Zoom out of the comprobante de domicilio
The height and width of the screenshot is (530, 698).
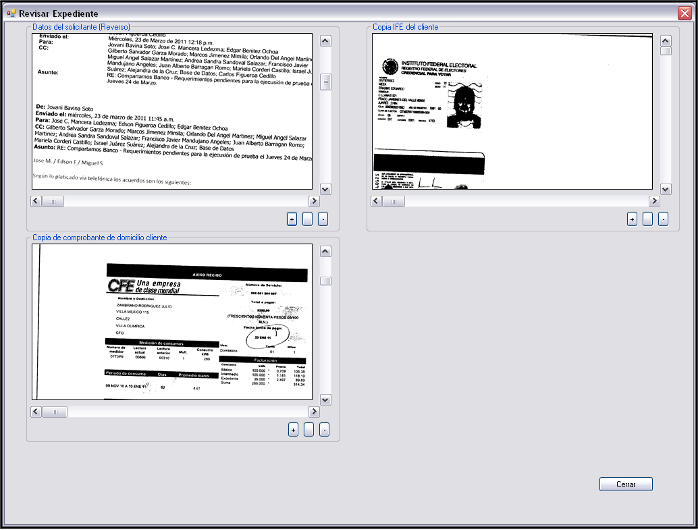tap(324, 429)
